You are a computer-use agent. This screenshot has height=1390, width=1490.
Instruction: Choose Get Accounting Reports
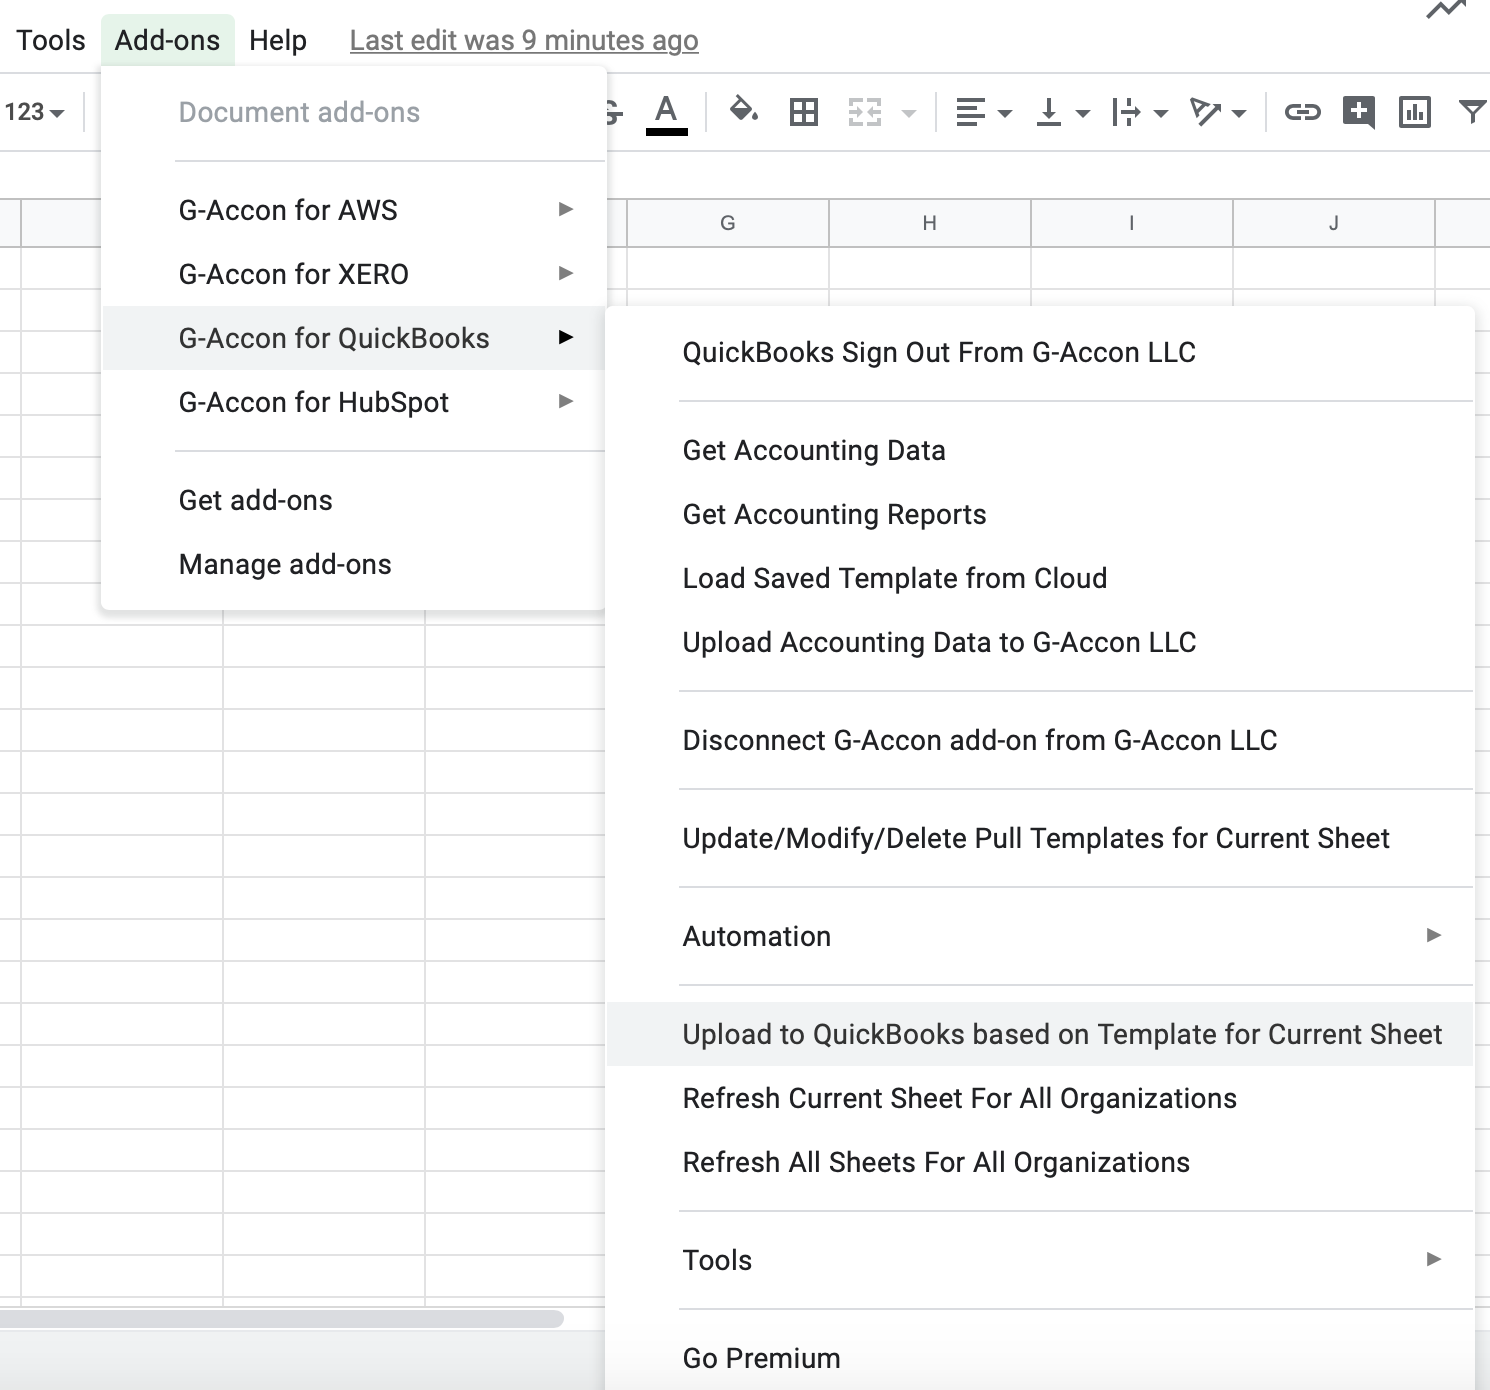[x=1040, y=514]
